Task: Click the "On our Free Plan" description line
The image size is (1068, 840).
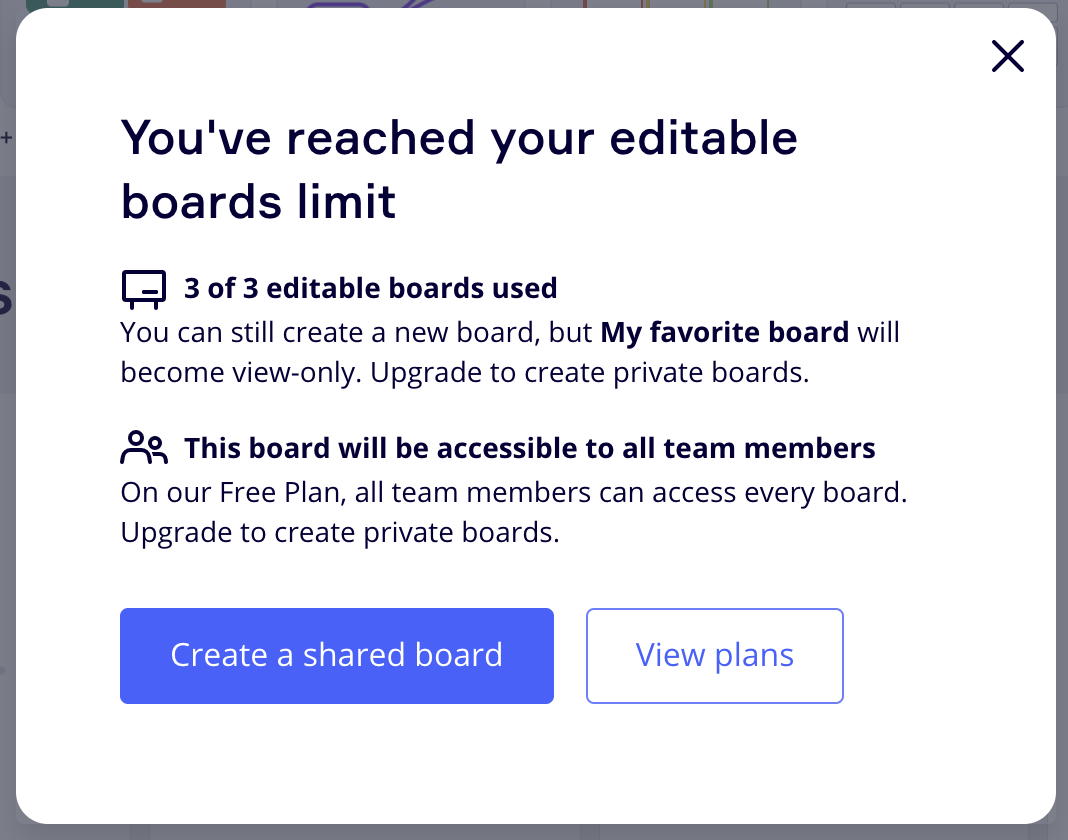Action: [513, 492]
